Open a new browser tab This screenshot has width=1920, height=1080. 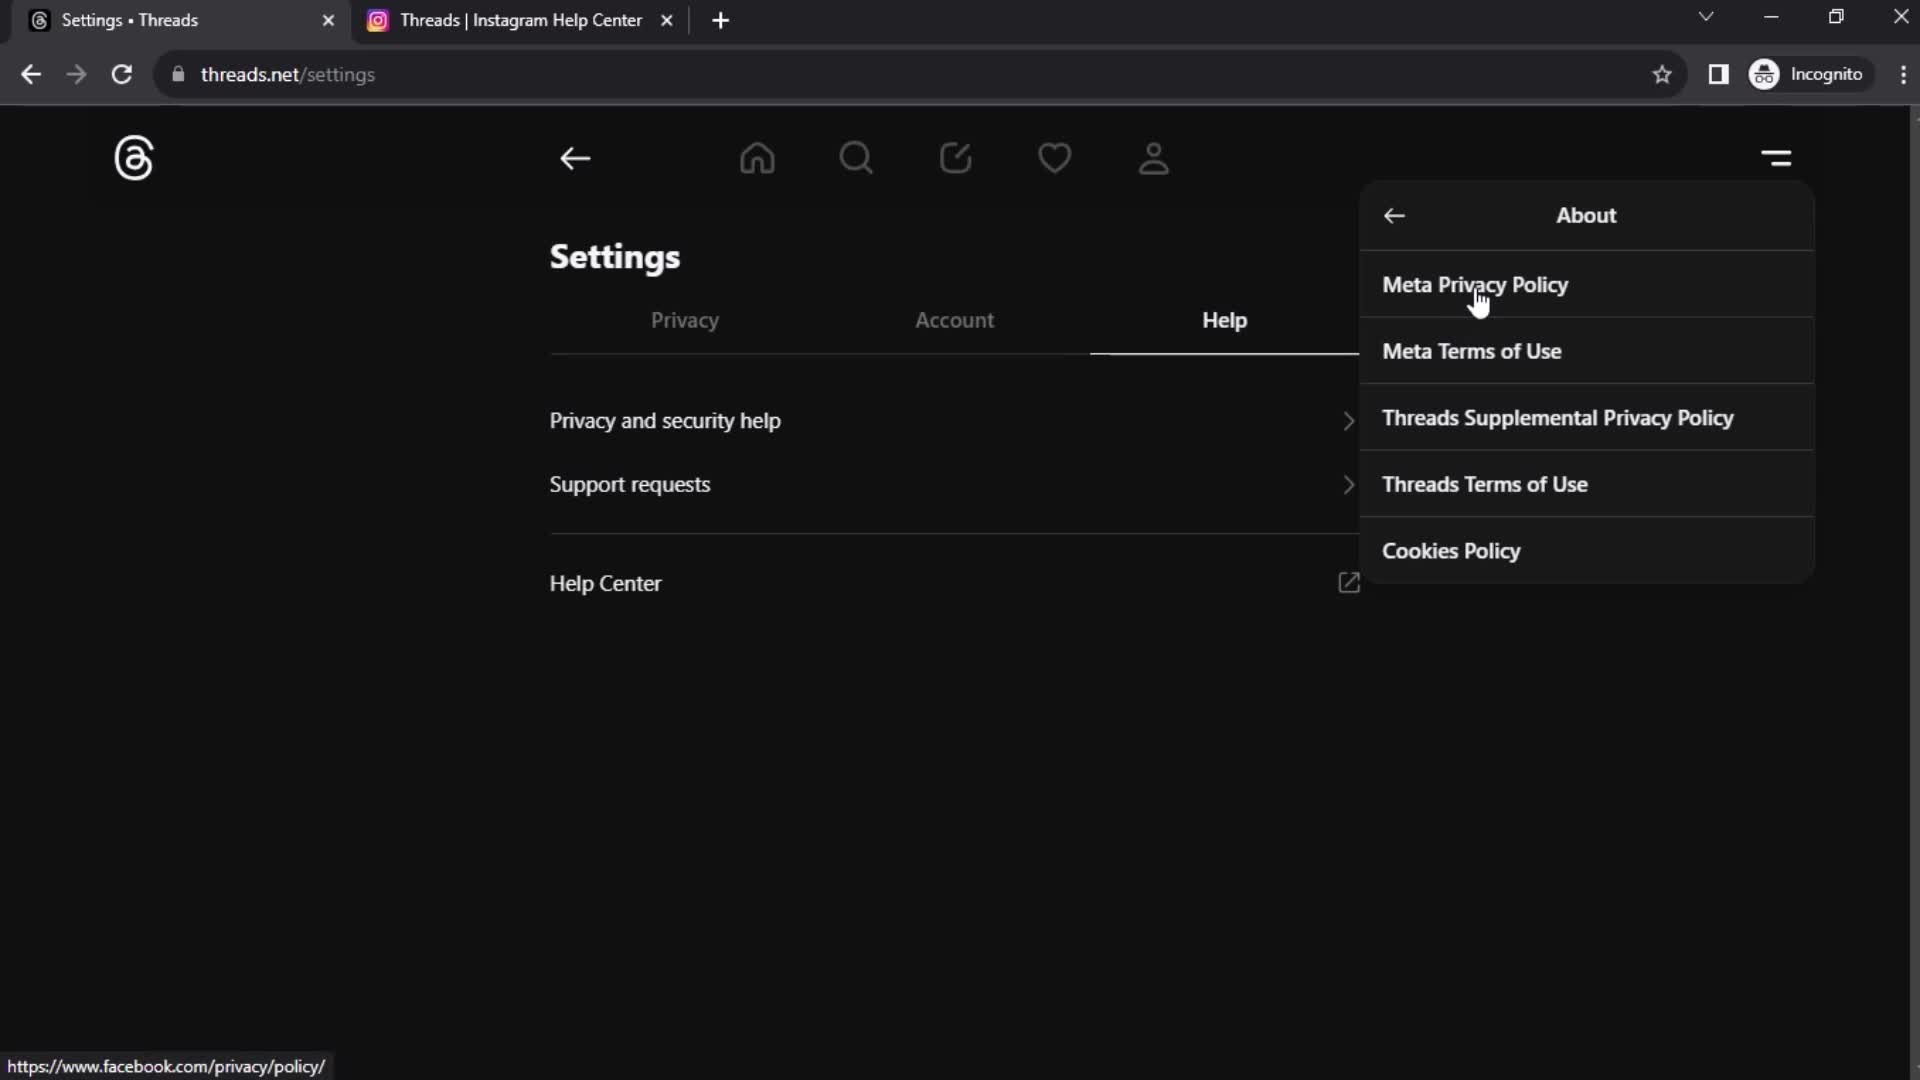pyautogui.click(x=720, y=20)
